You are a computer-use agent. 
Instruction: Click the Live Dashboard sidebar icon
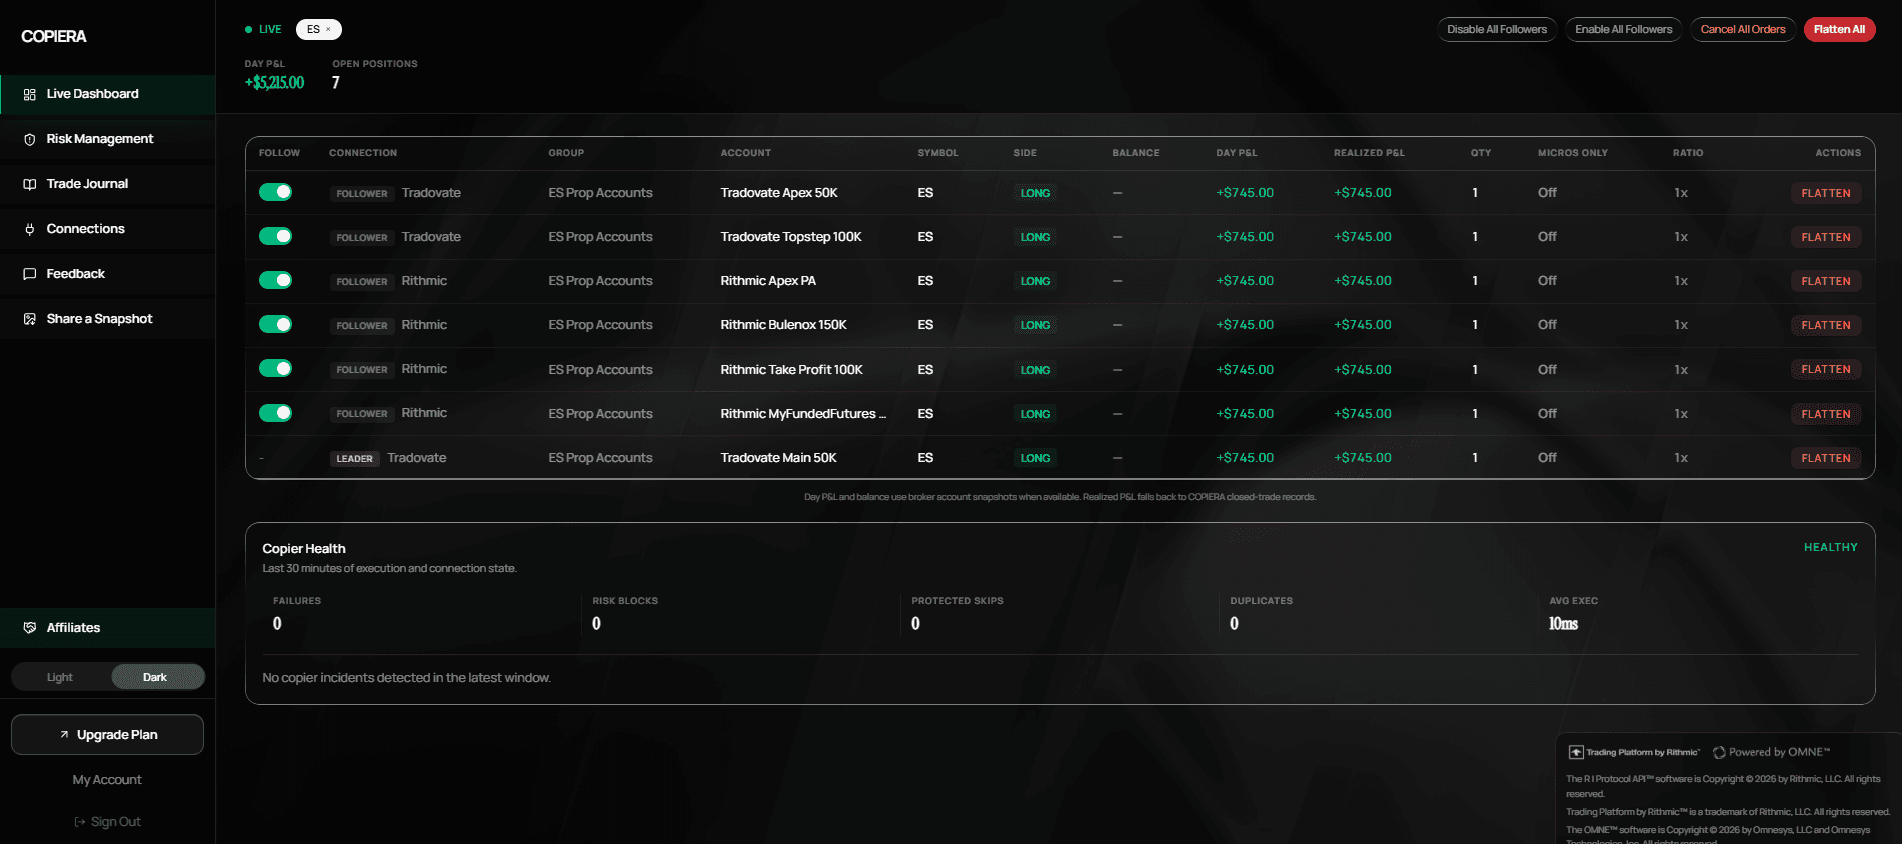[30, 94]
